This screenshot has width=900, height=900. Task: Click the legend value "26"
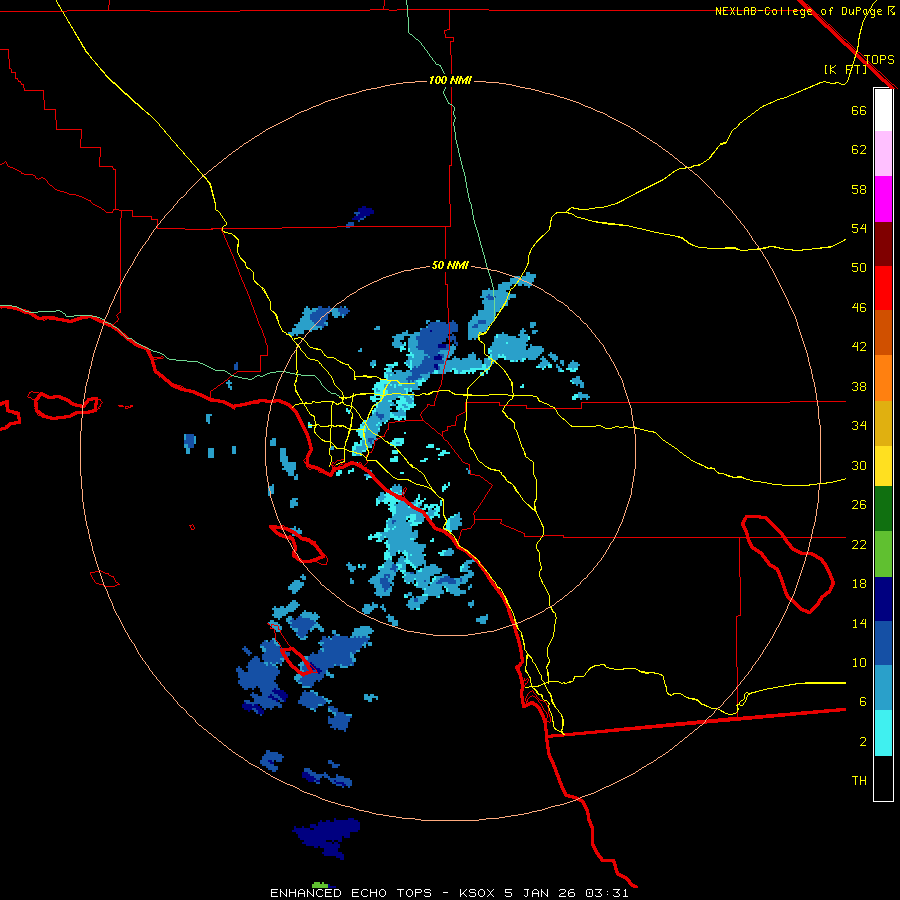[859, 505]
